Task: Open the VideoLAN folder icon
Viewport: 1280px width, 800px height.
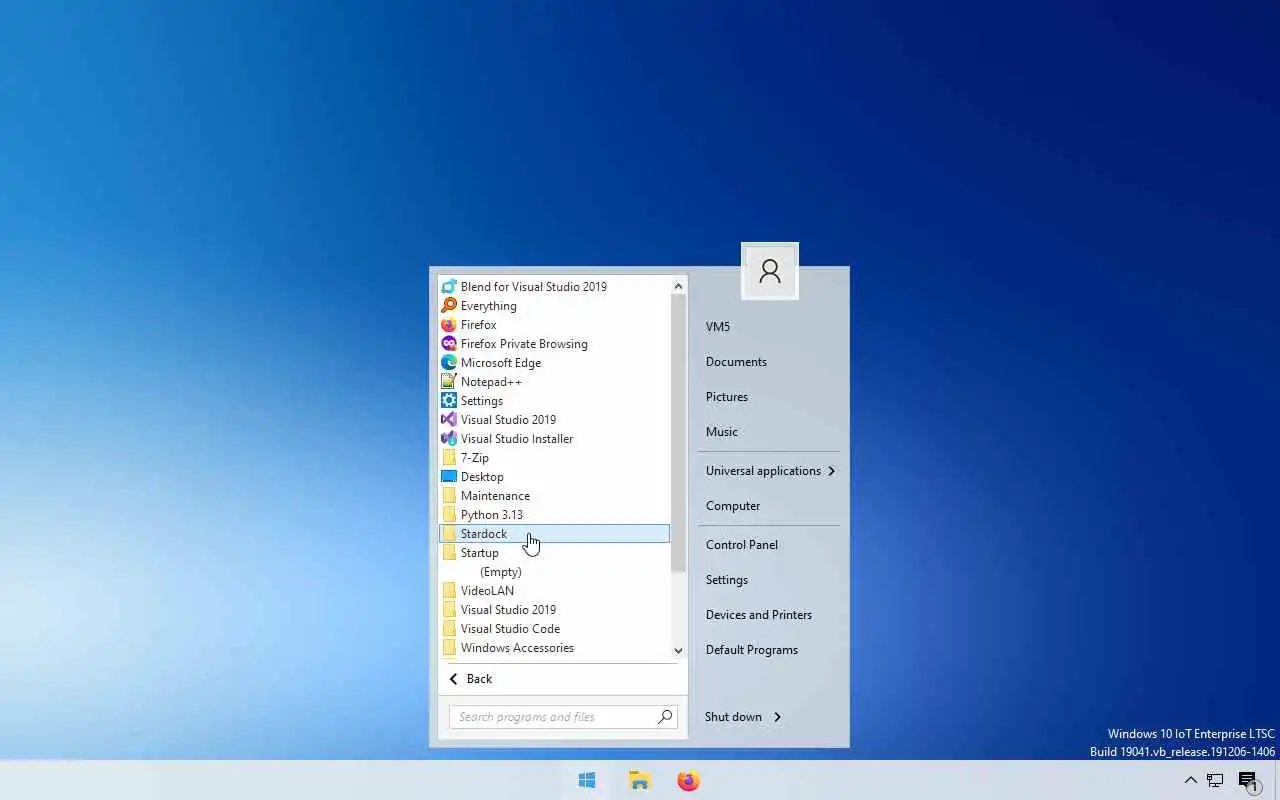Action: coord(449,591)
